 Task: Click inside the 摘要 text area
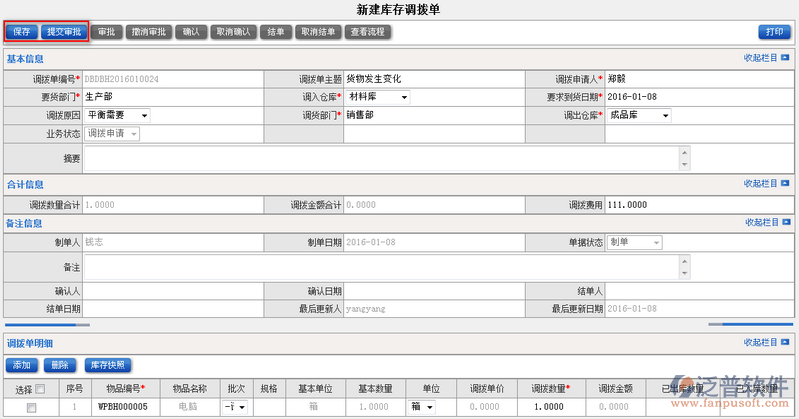pyautogui.click(x=380, y=159)
